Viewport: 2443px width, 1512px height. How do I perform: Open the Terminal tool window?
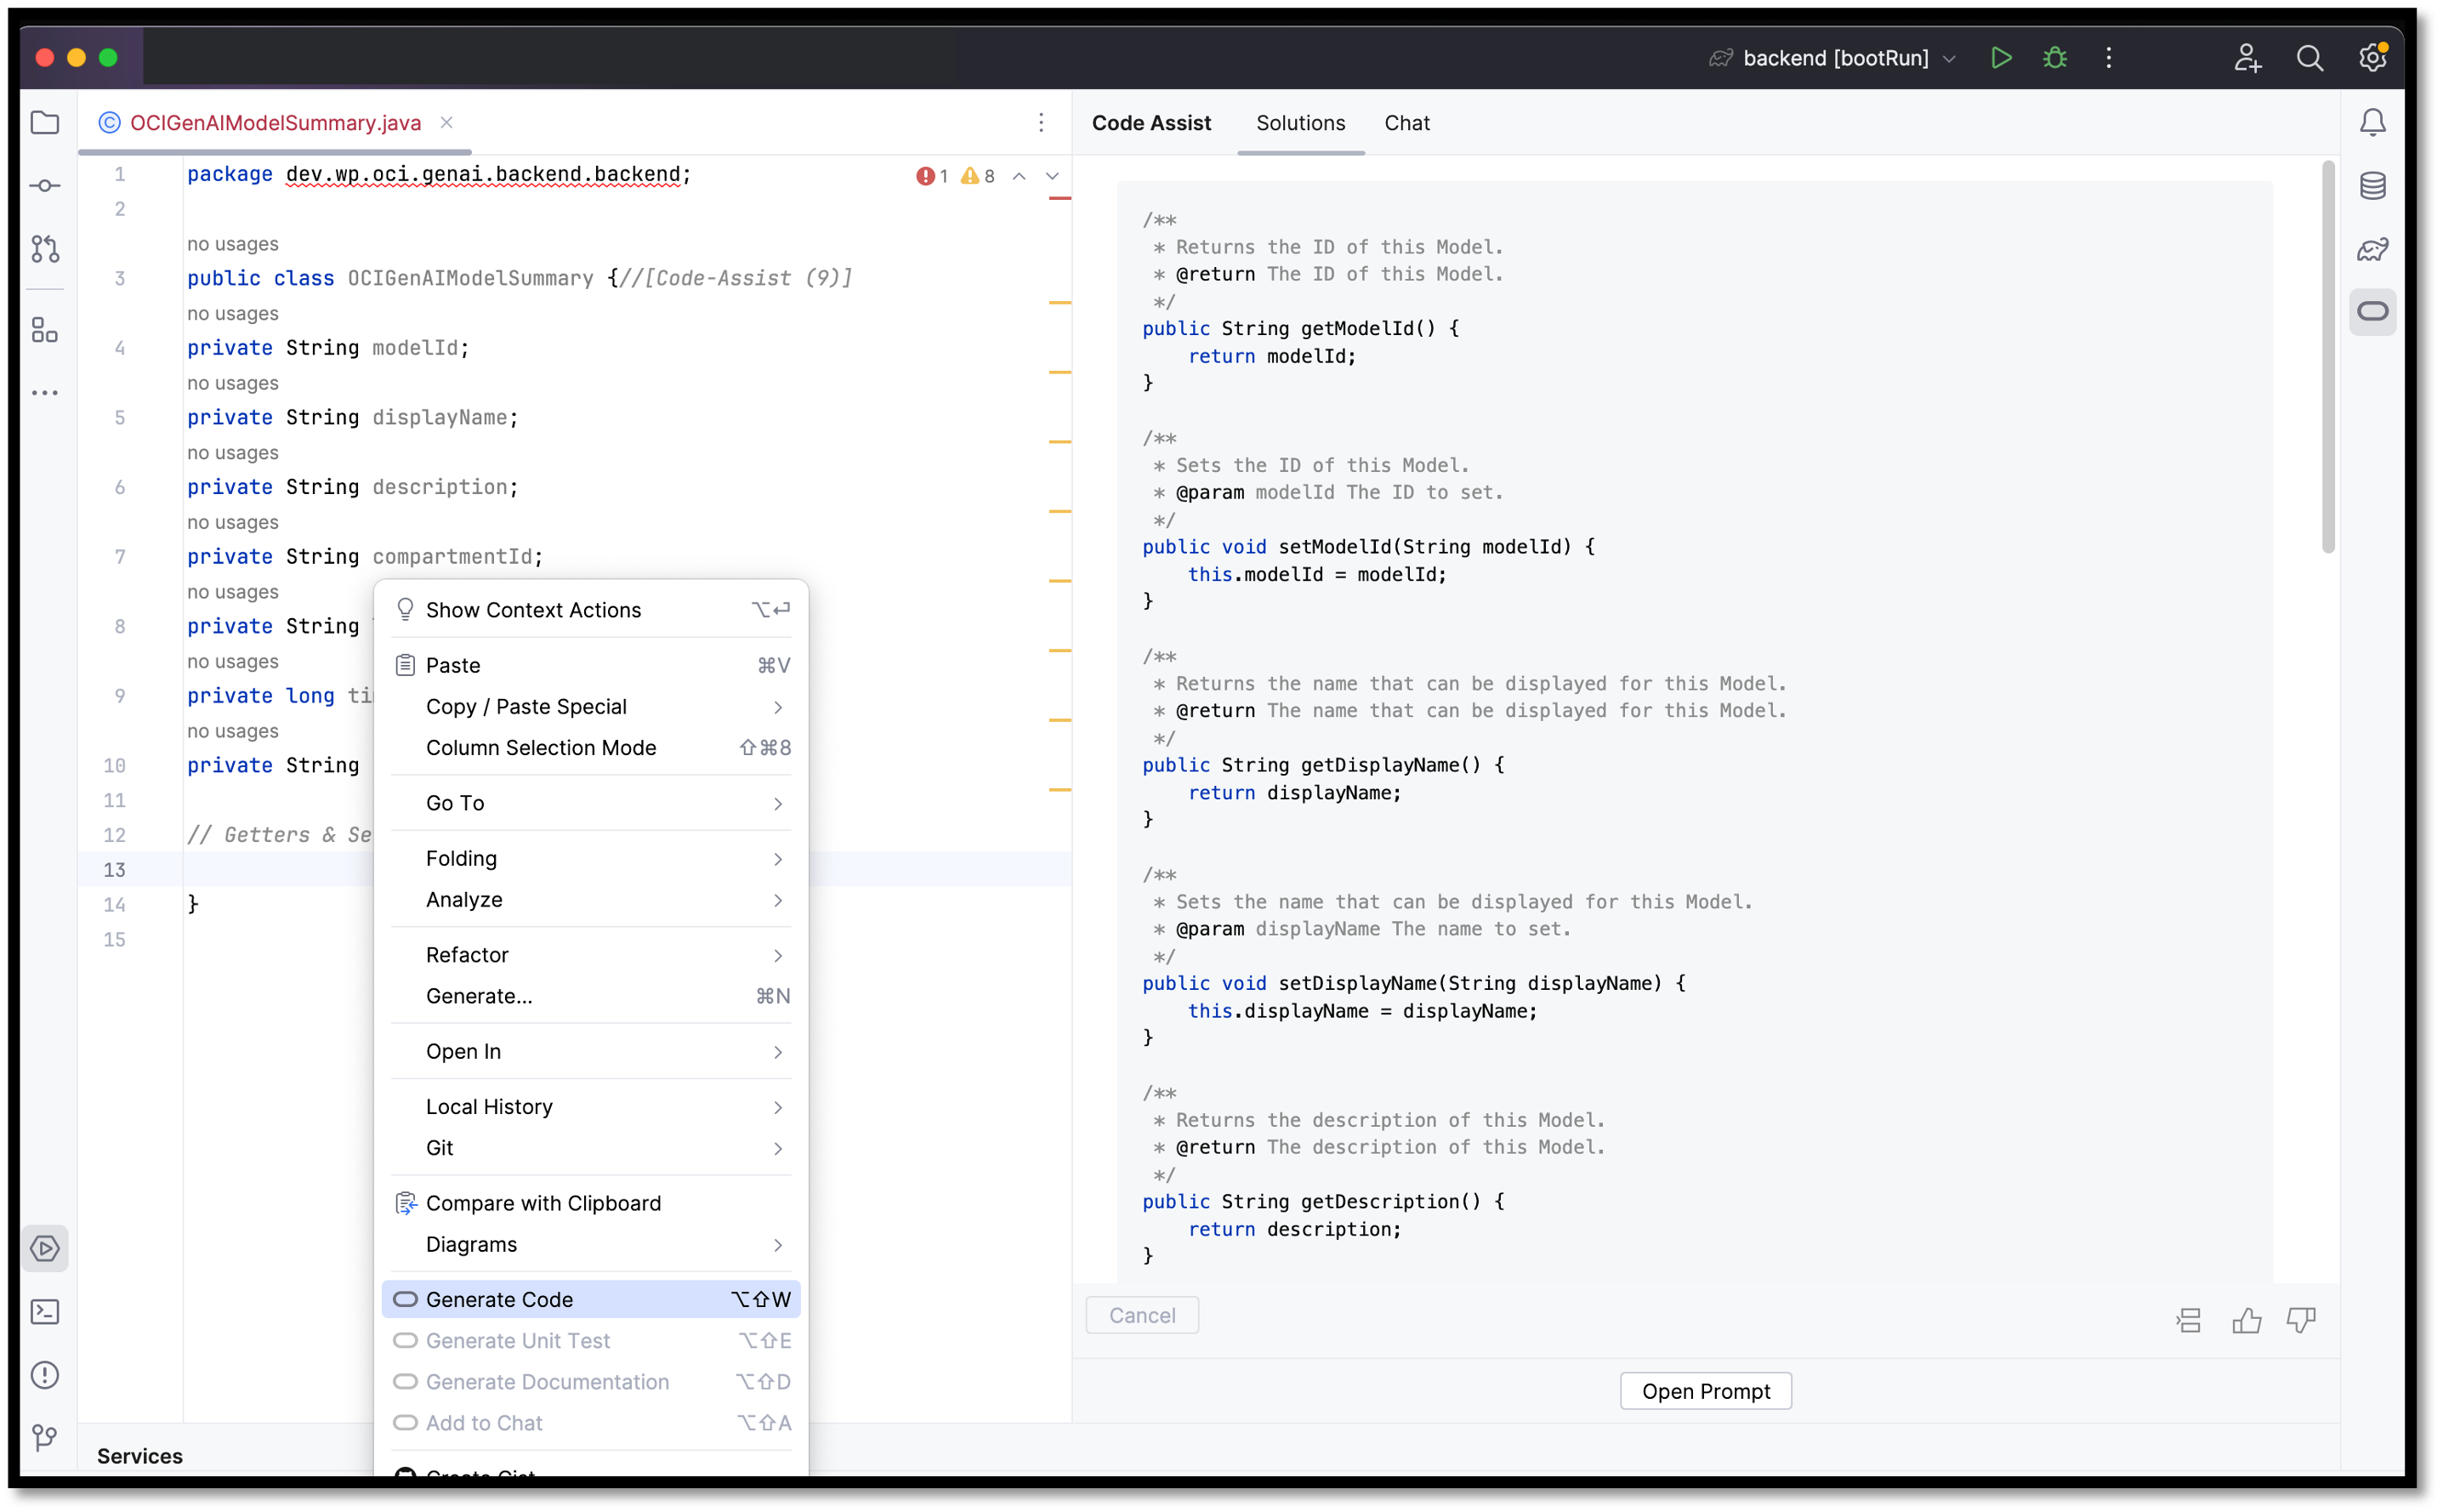[45, 1312]
